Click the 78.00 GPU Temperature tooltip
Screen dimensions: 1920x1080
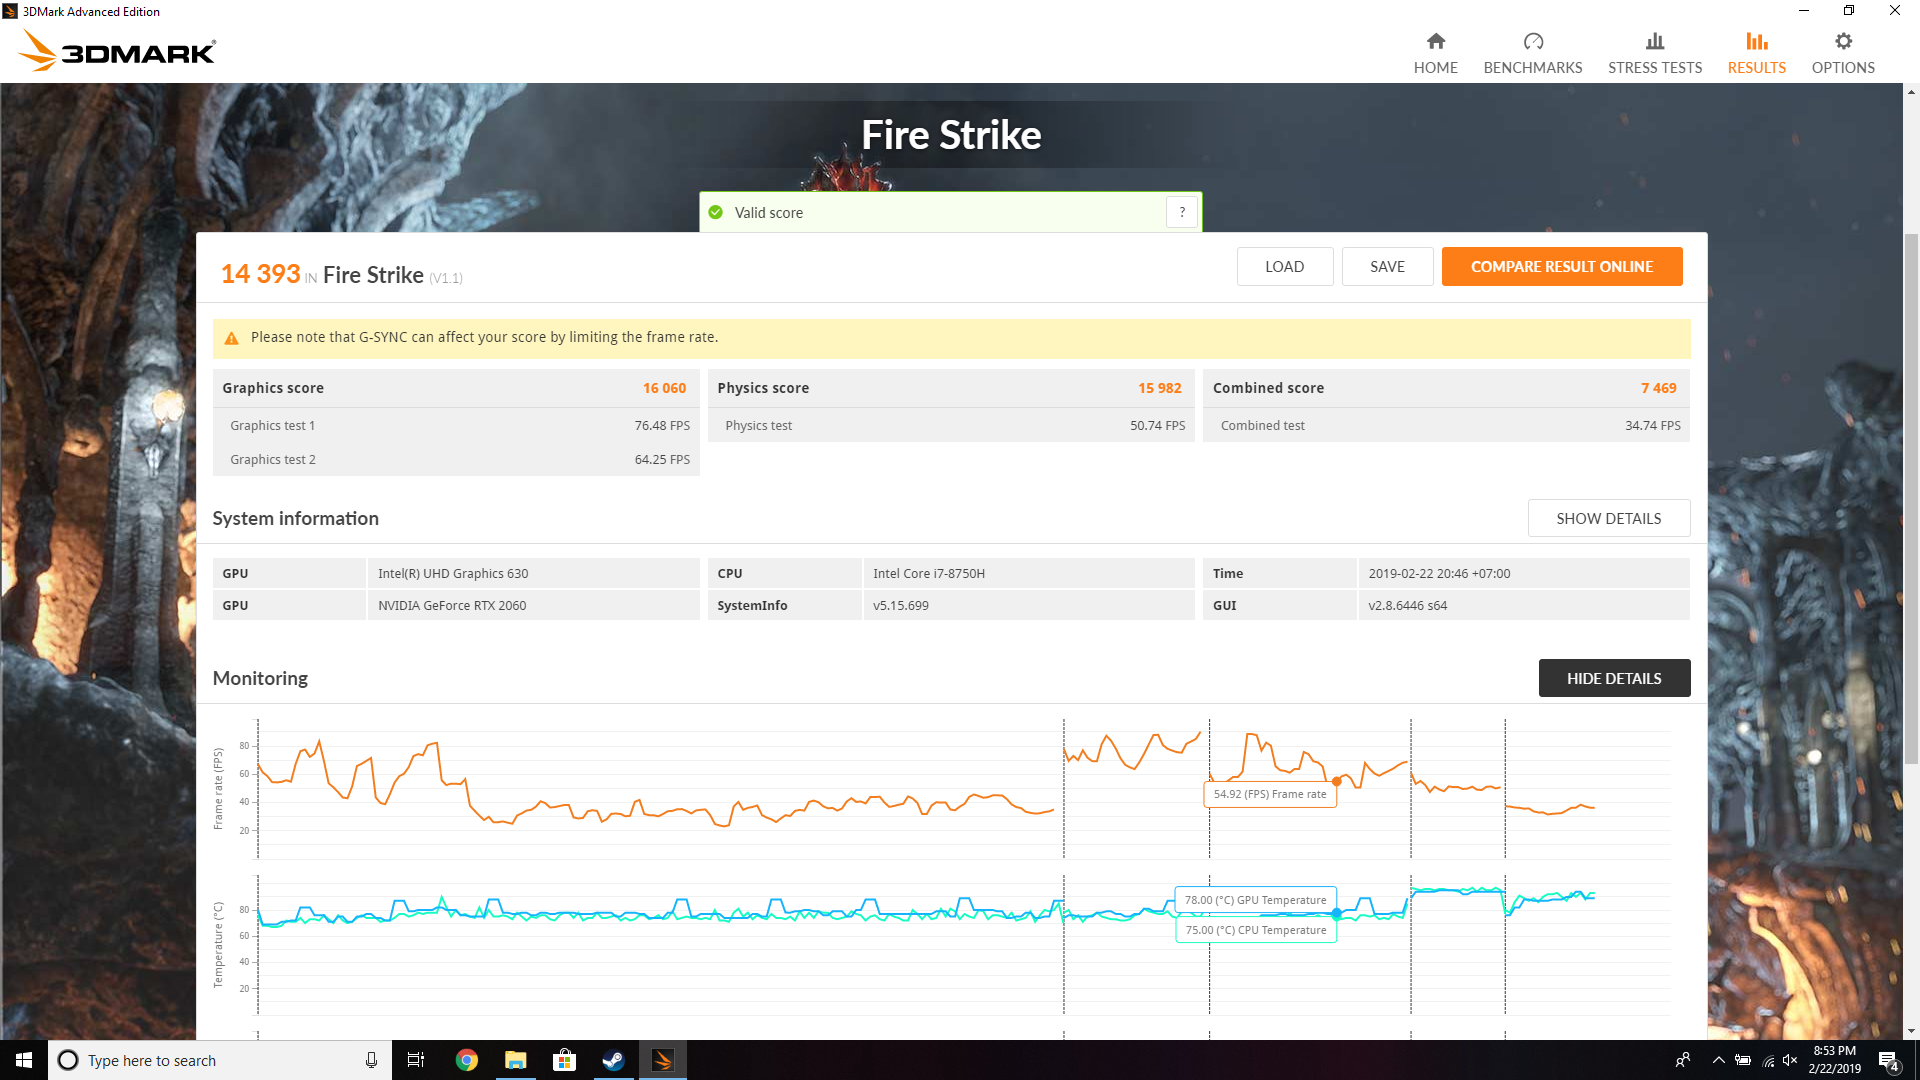(x=1255, y=900)
